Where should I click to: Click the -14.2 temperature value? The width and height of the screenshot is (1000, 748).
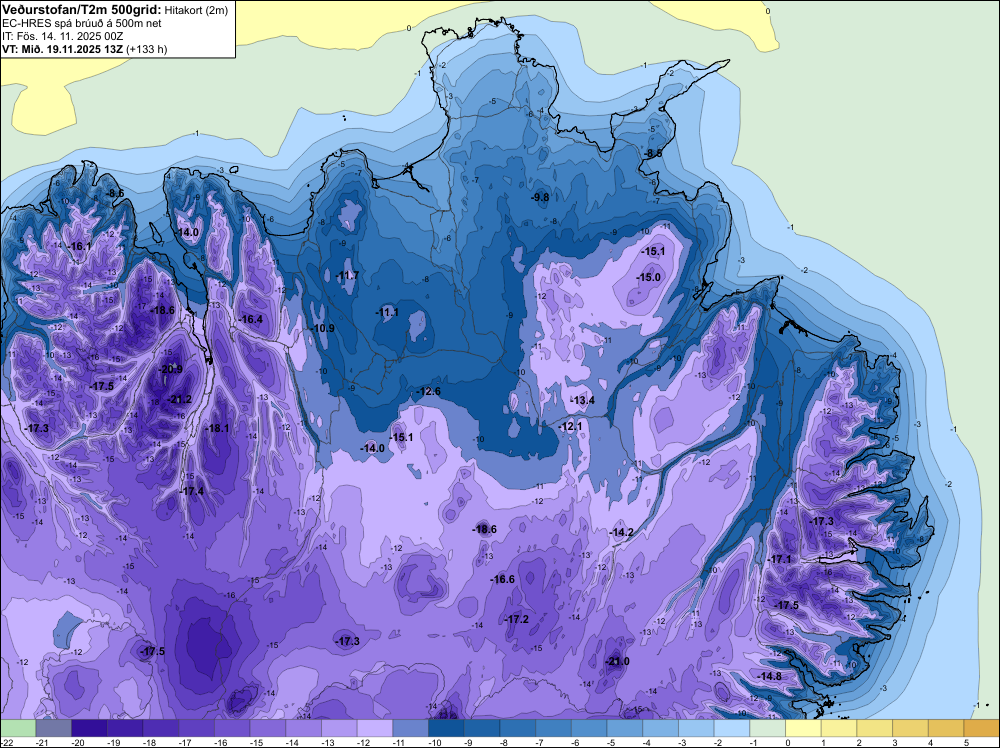tap(621, 532)
